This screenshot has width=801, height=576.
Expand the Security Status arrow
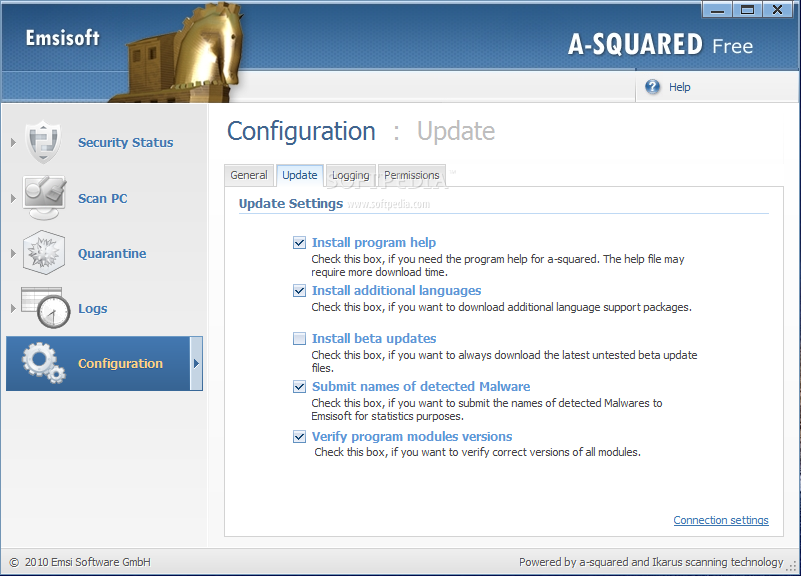coord(13,142)
